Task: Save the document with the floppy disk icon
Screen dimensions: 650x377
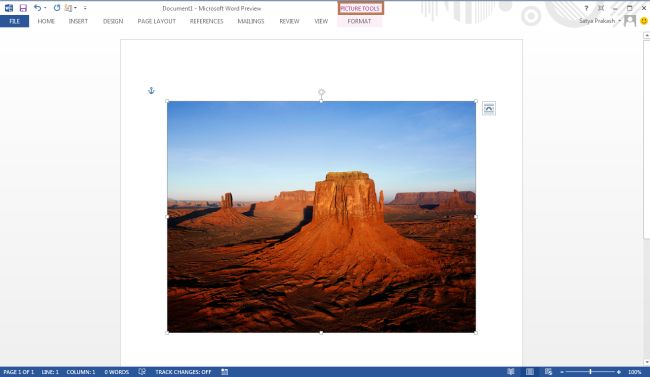Action: click(23, 8)
